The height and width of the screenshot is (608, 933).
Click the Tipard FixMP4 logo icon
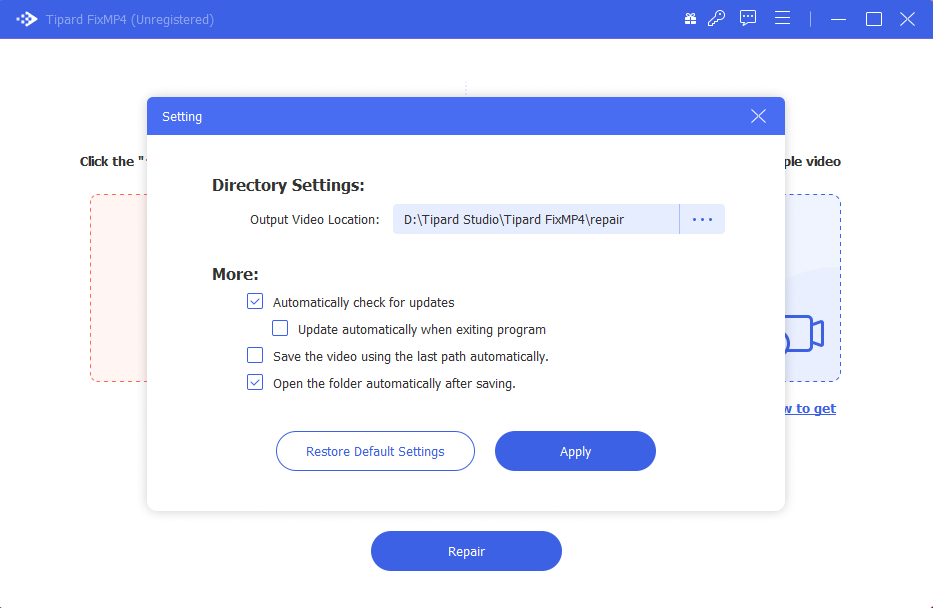pyautogui.click(x=26, y=20)
